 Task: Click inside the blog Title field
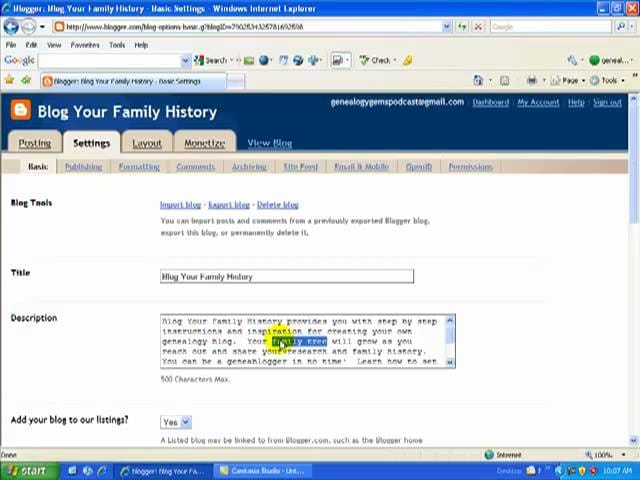[286, 277]
